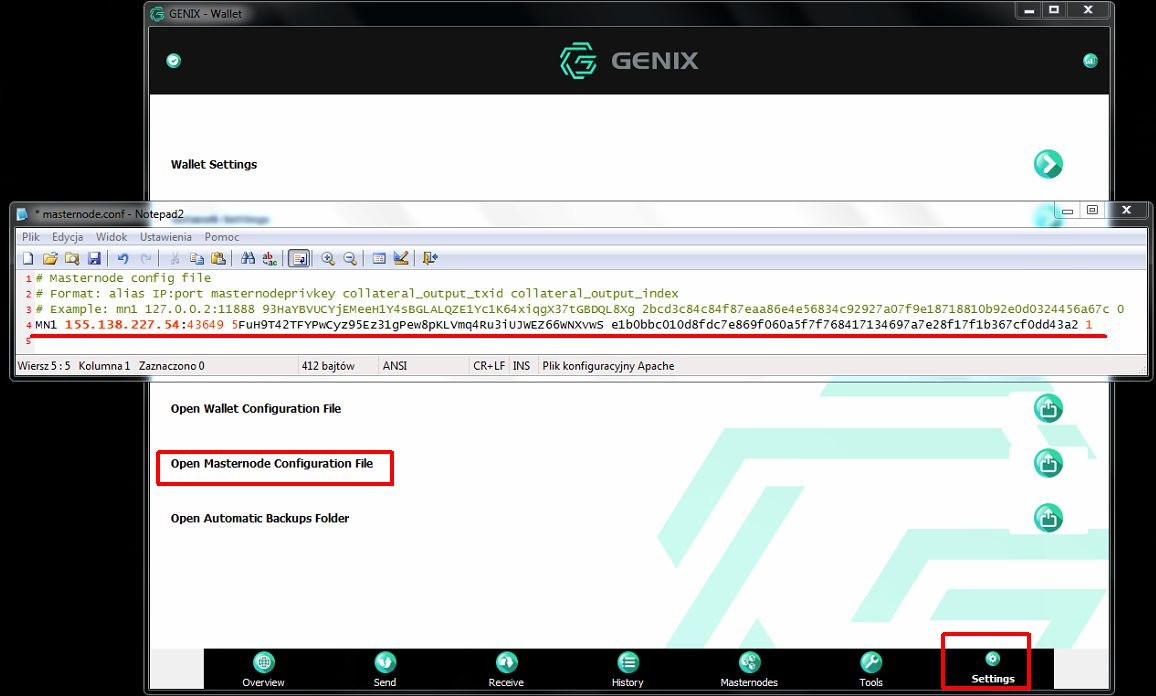The image size is (1156, 696).
Task: Click the CR+LF line ending status entry
Action: point(489,366)
